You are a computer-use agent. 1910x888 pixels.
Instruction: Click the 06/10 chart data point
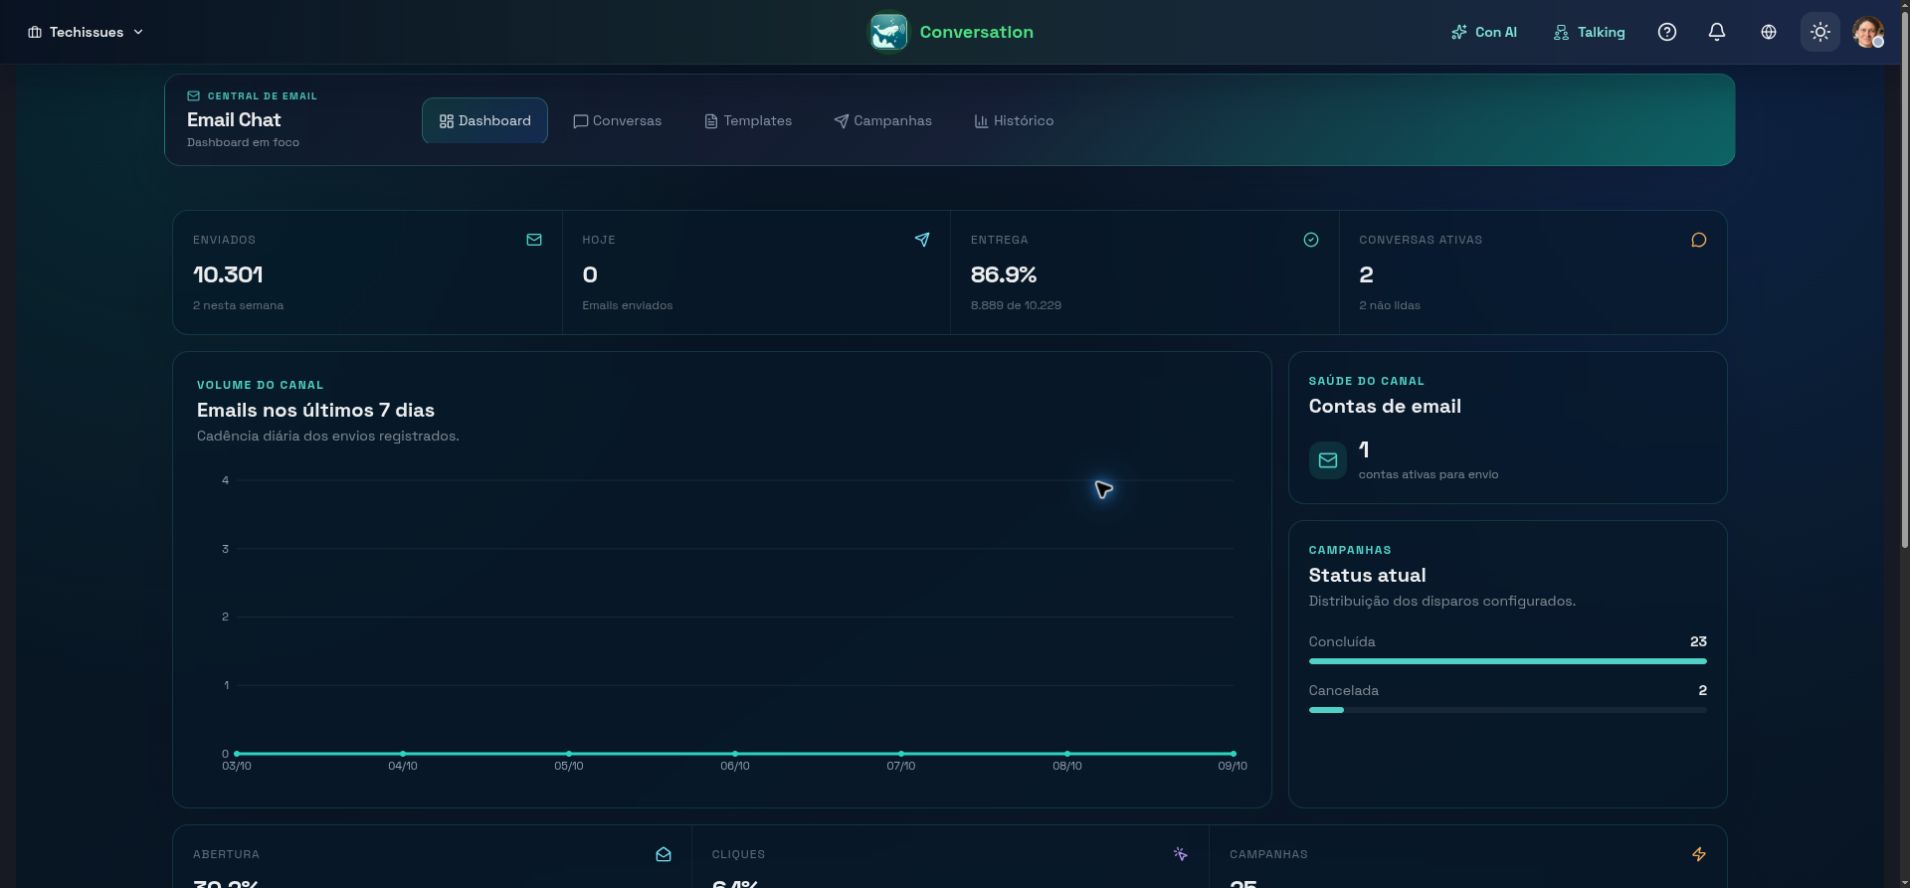tap(735, 753)
